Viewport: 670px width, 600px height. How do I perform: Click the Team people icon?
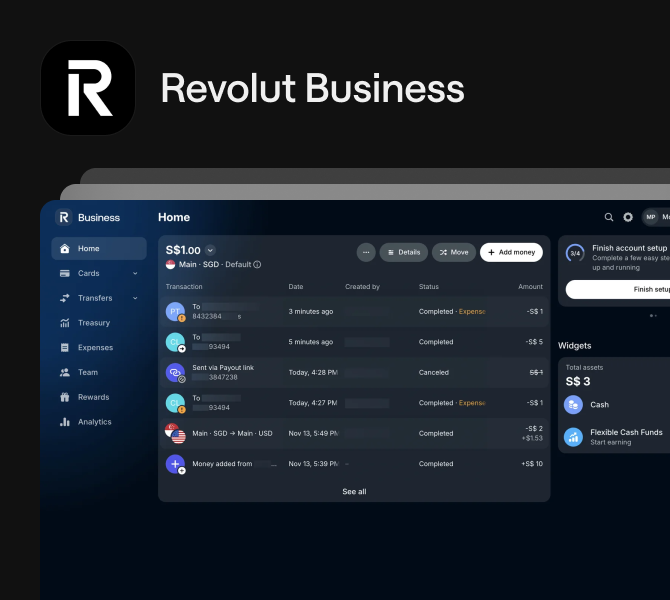point(65,373)
